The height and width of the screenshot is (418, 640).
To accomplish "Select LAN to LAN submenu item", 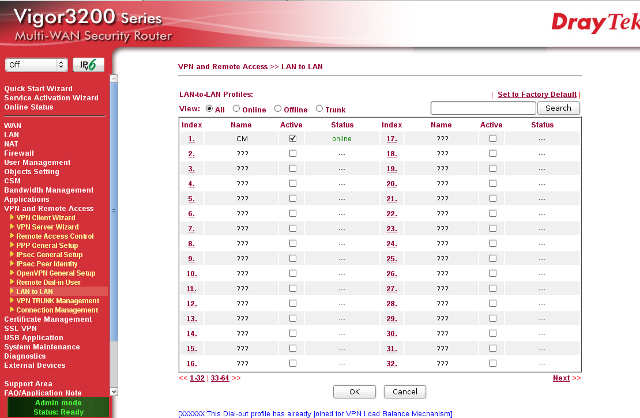I will click(35, 291).
